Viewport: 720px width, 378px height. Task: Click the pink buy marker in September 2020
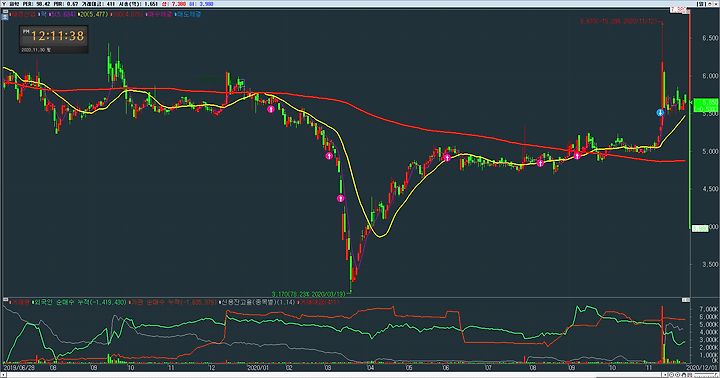coord(578,156)
